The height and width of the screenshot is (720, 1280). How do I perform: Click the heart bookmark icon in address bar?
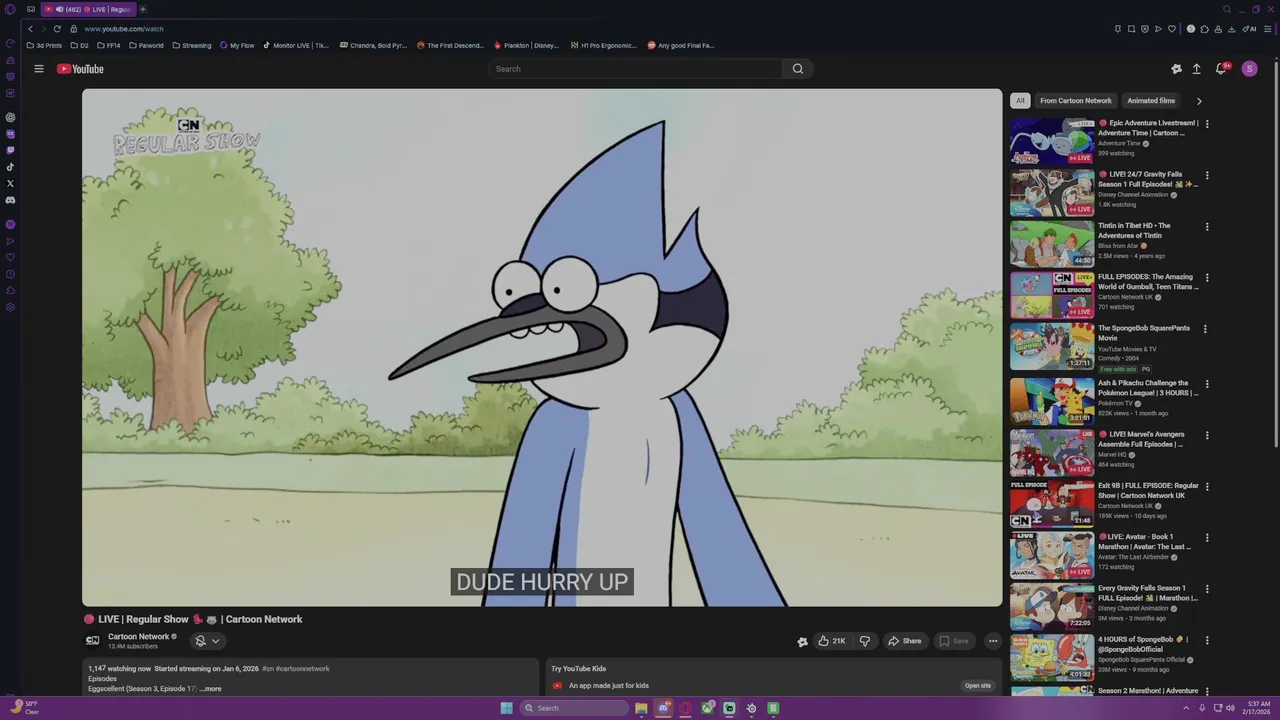[1172, 29]
